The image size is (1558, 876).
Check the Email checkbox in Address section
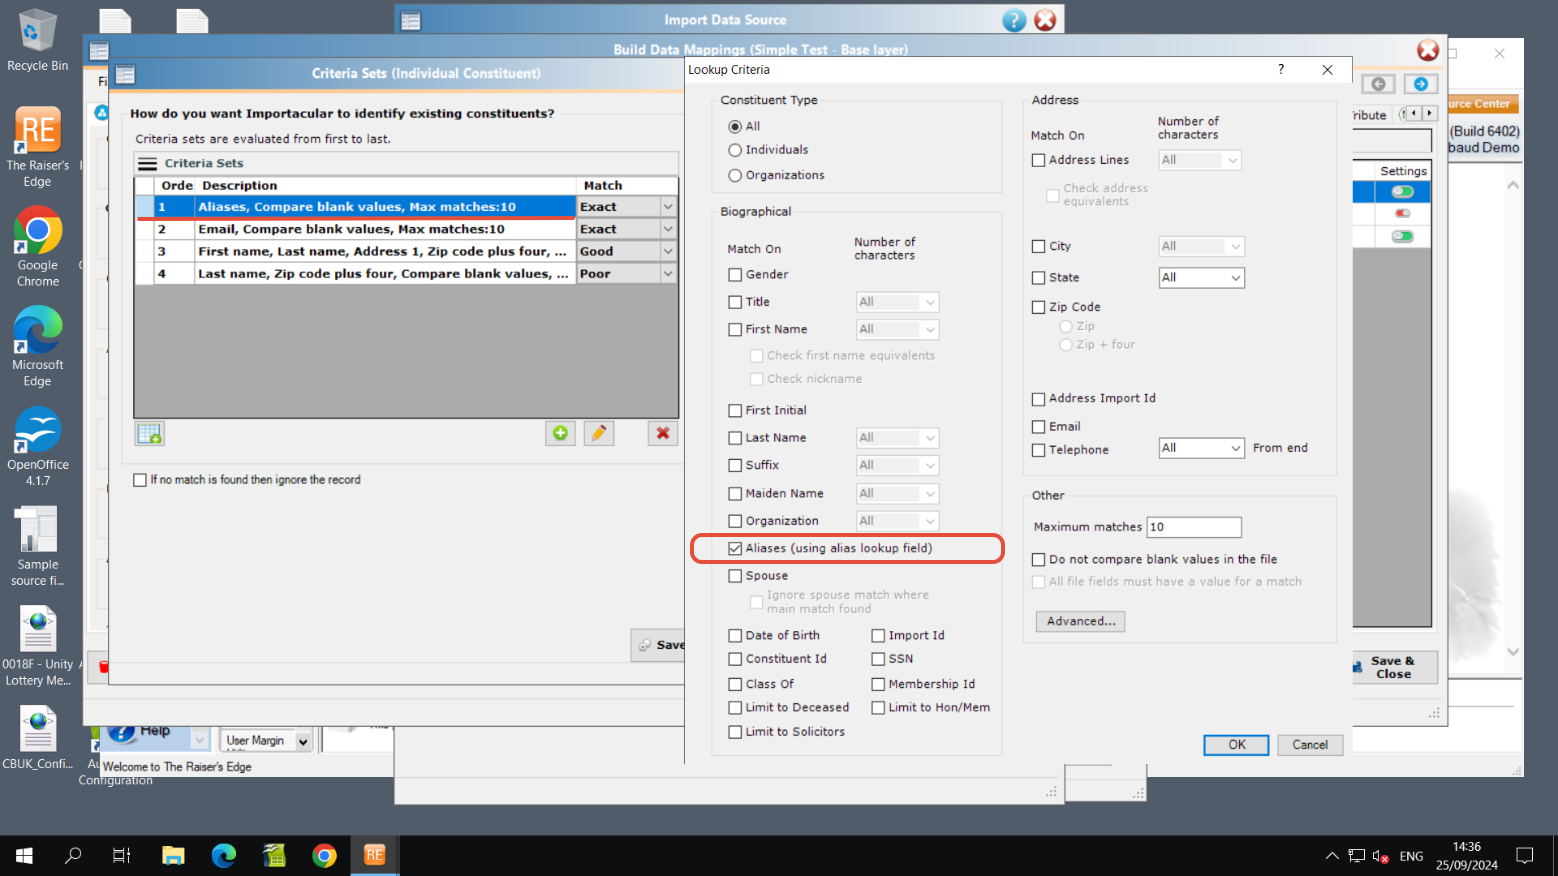pyautogui.click(x=1038, y=426)
